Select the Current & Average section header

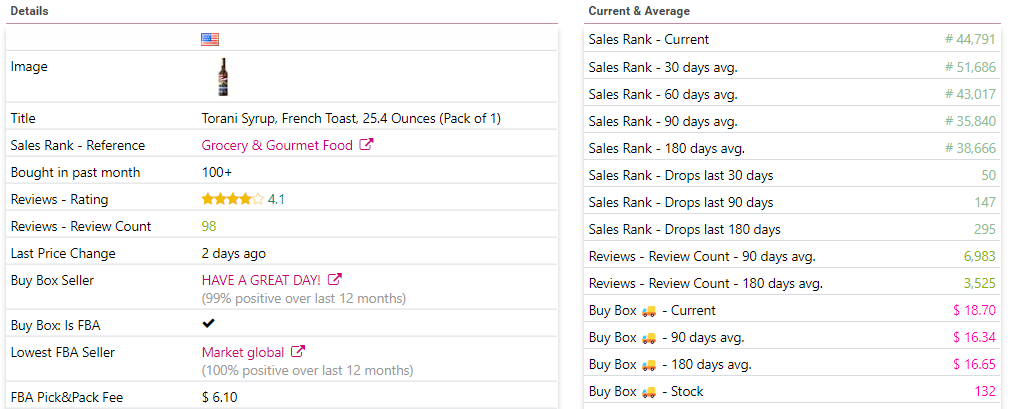coord(639,11)
